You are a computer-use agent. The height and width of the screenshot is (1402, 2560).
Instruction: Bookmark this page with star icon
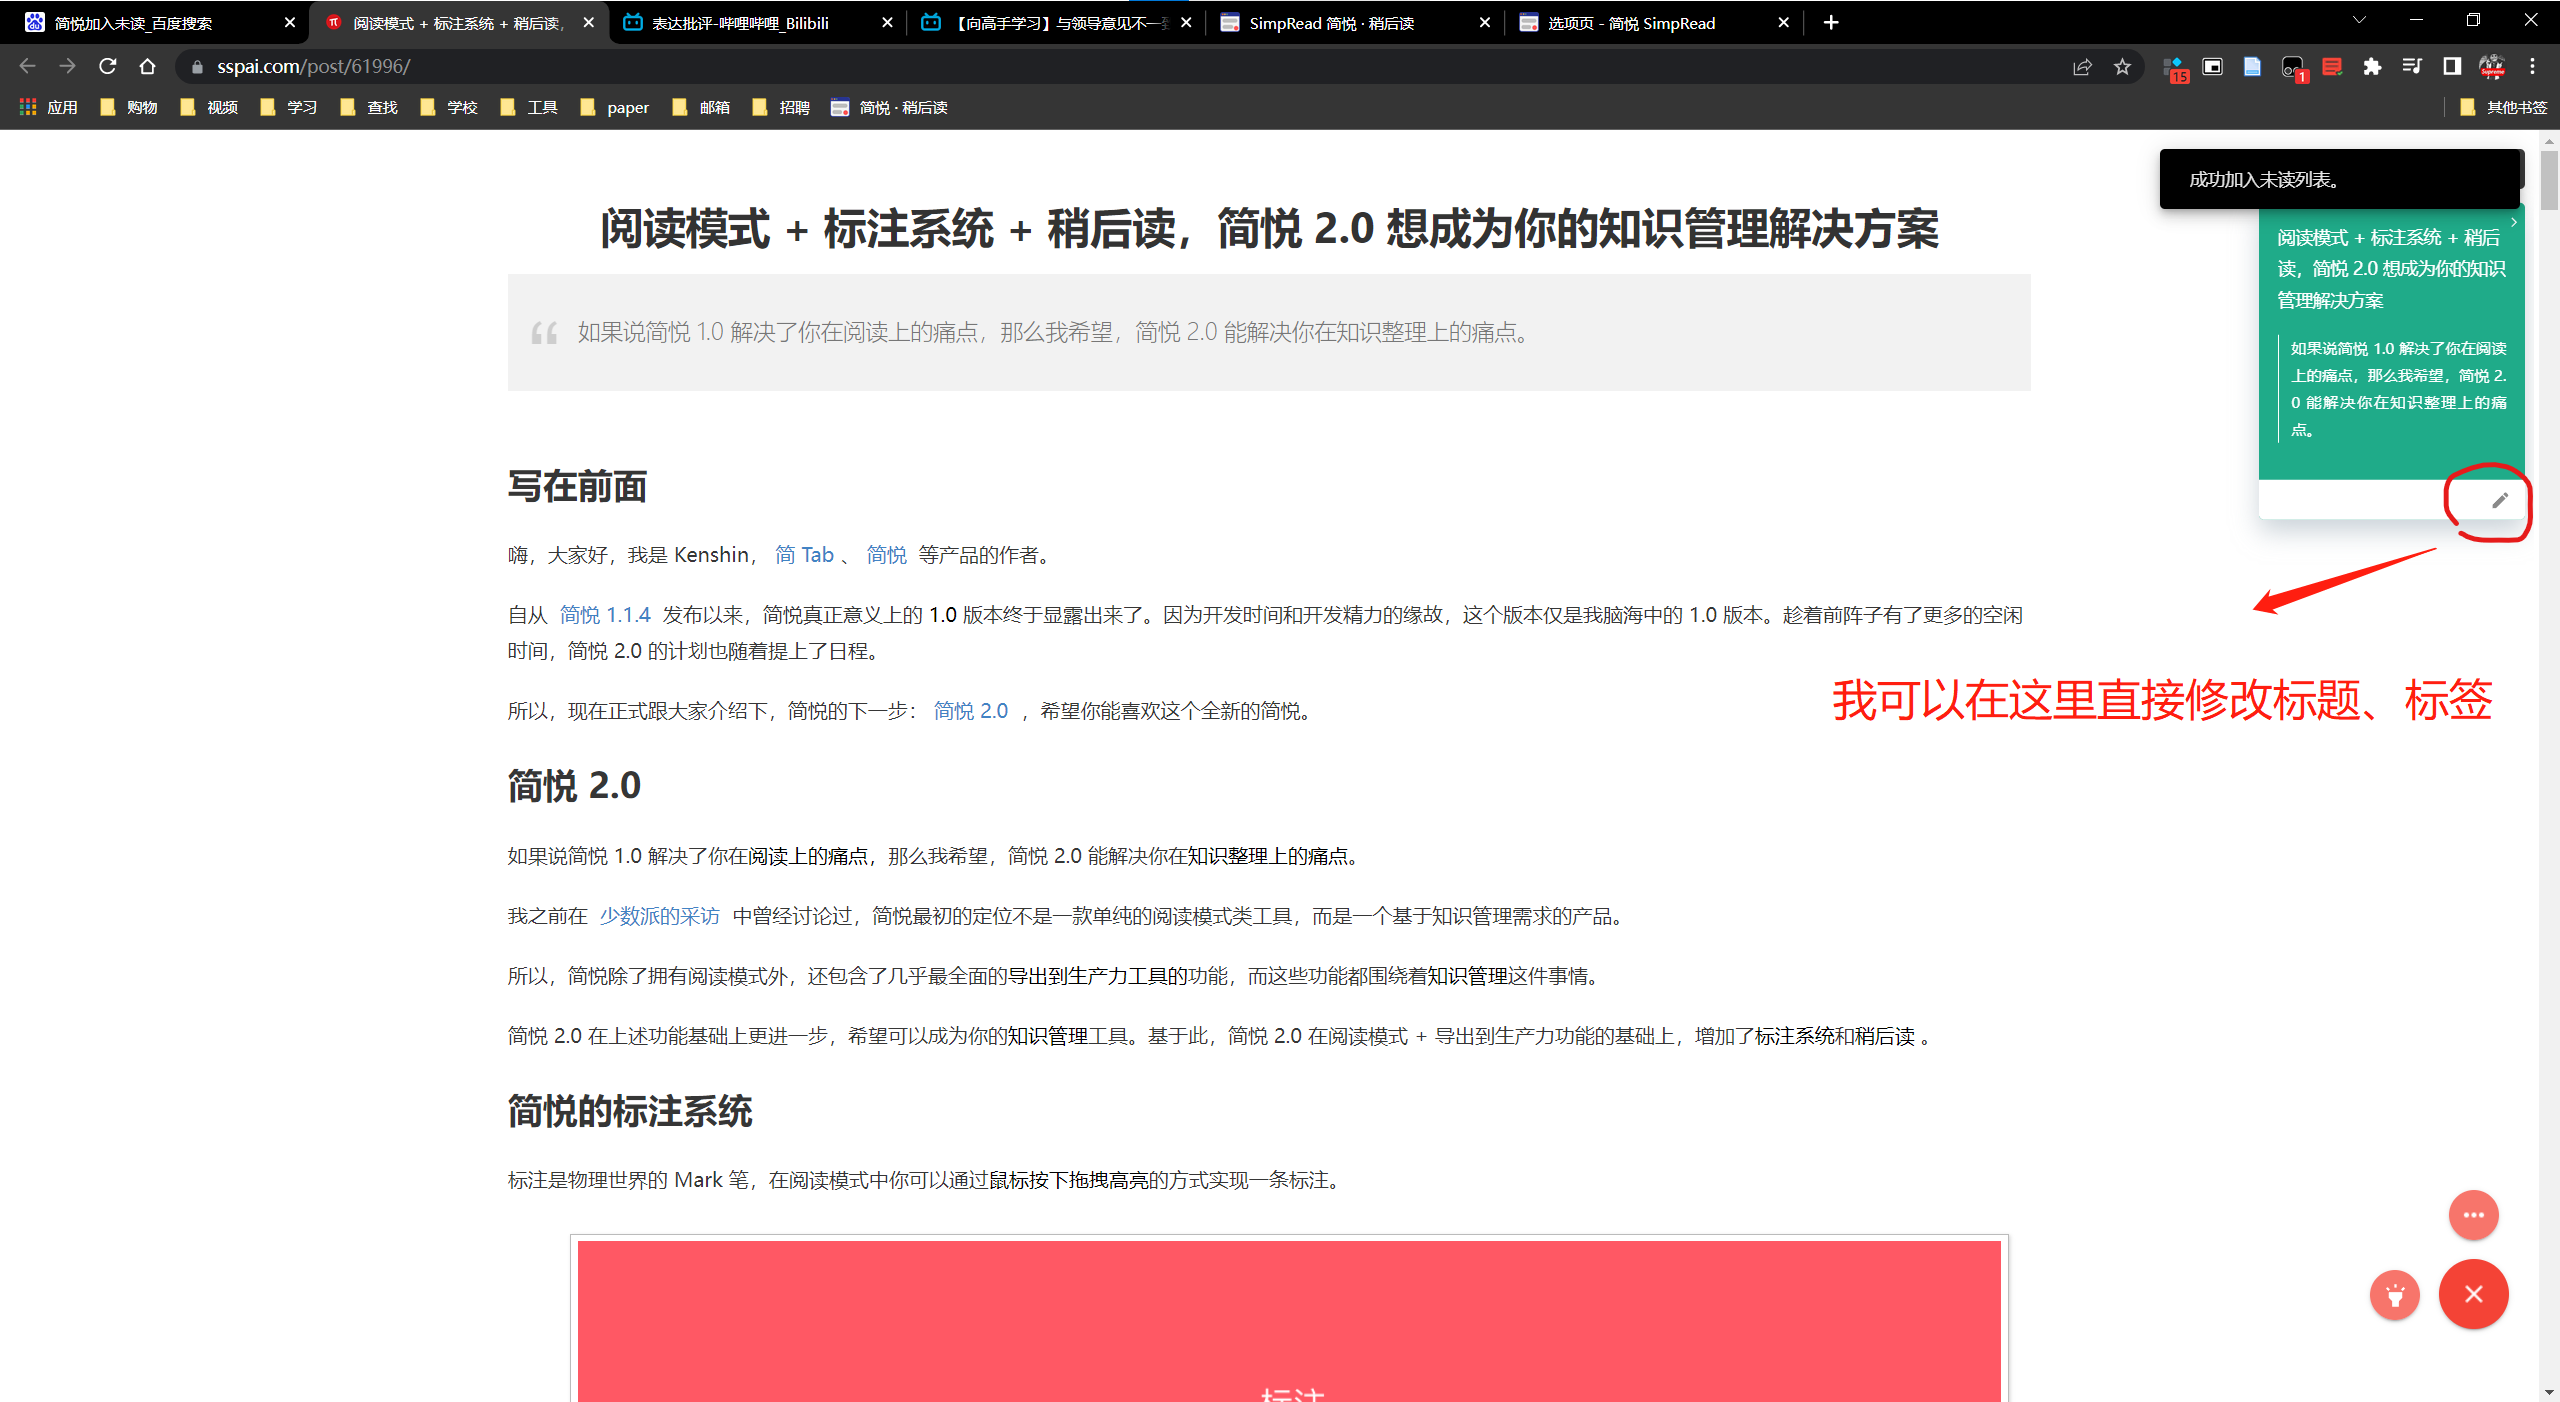(x=2122, y=67)
